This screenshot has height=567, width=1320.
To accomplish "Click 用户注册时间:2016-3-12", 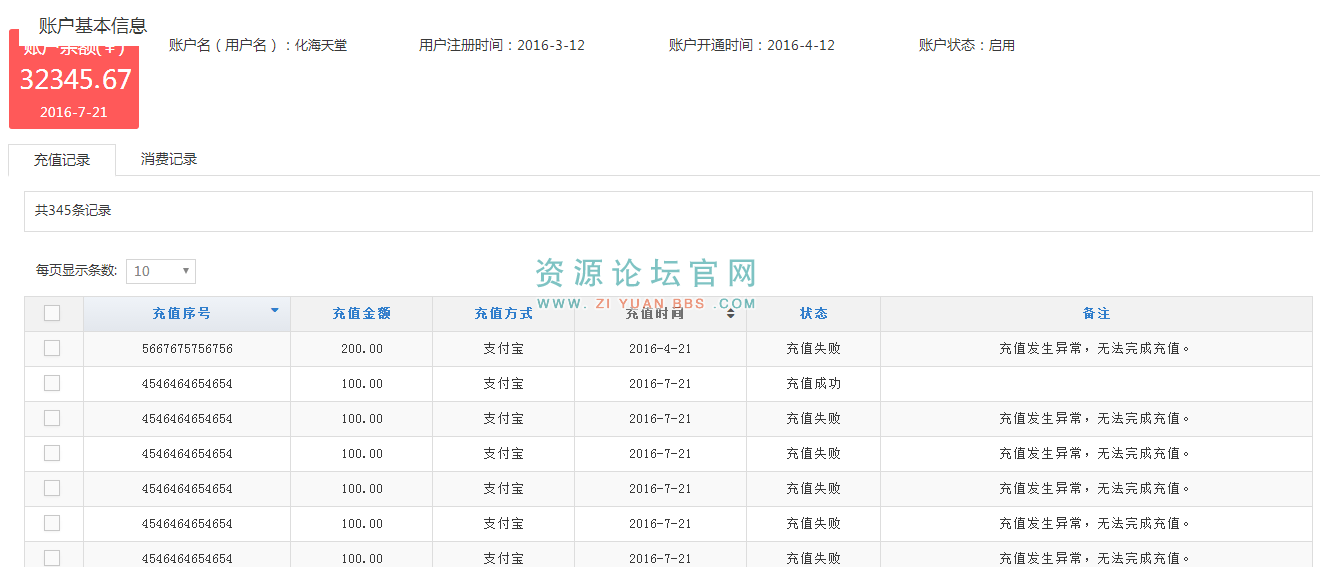I will [x=502, y=45].
